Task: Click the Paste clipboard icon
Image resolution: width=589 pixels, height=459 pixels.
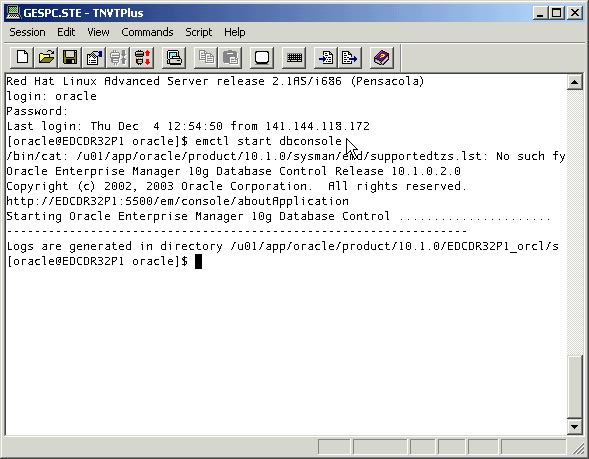Action: point(230,57)
